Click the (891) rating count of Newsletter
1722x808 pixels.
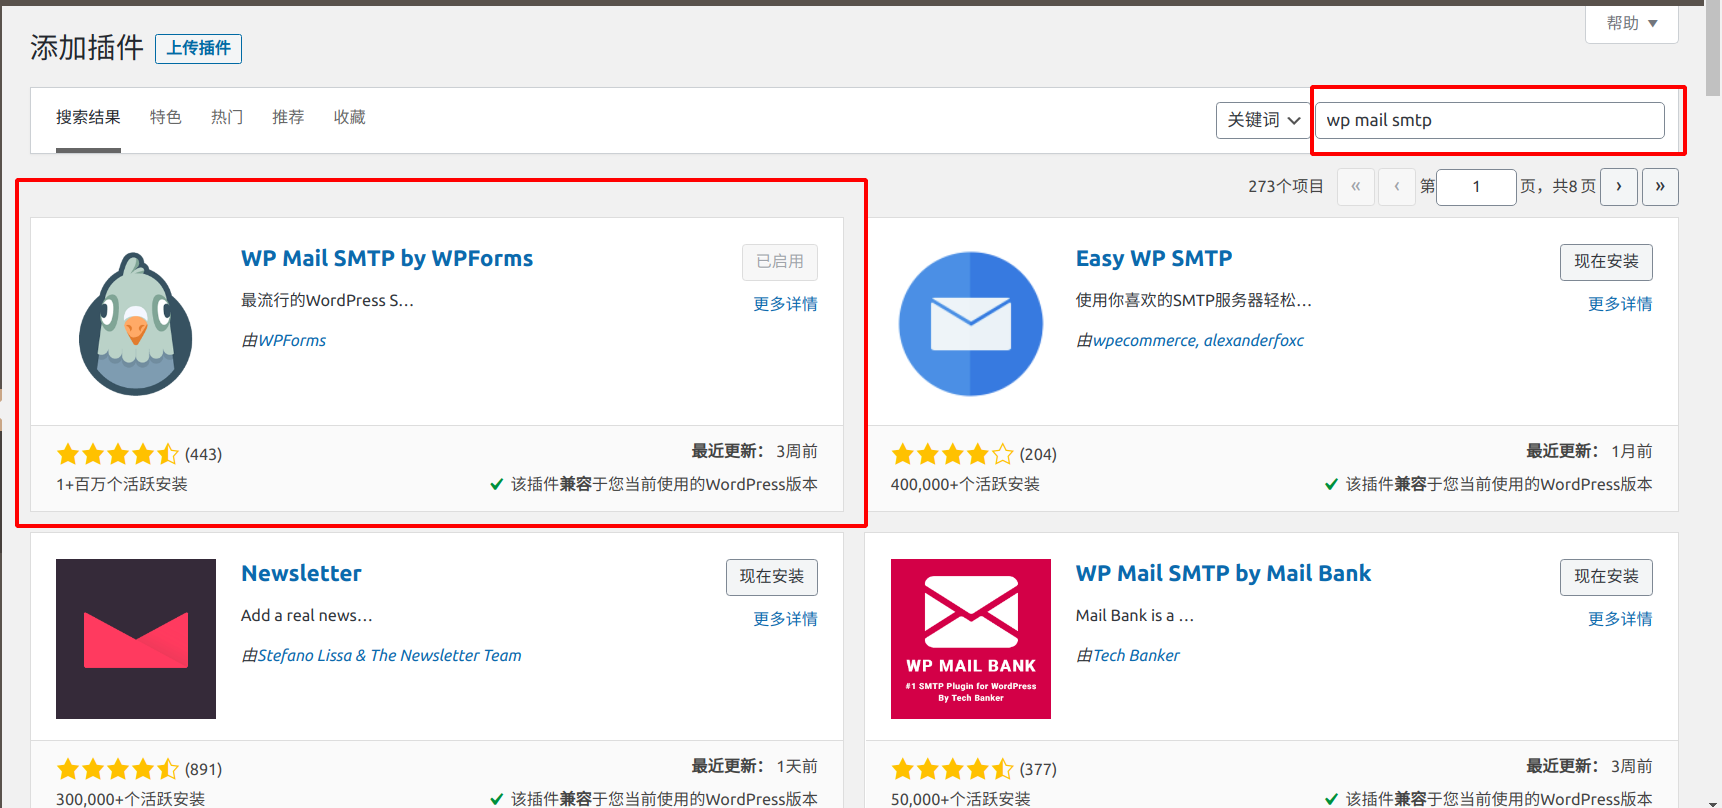[x=203, y=770]
